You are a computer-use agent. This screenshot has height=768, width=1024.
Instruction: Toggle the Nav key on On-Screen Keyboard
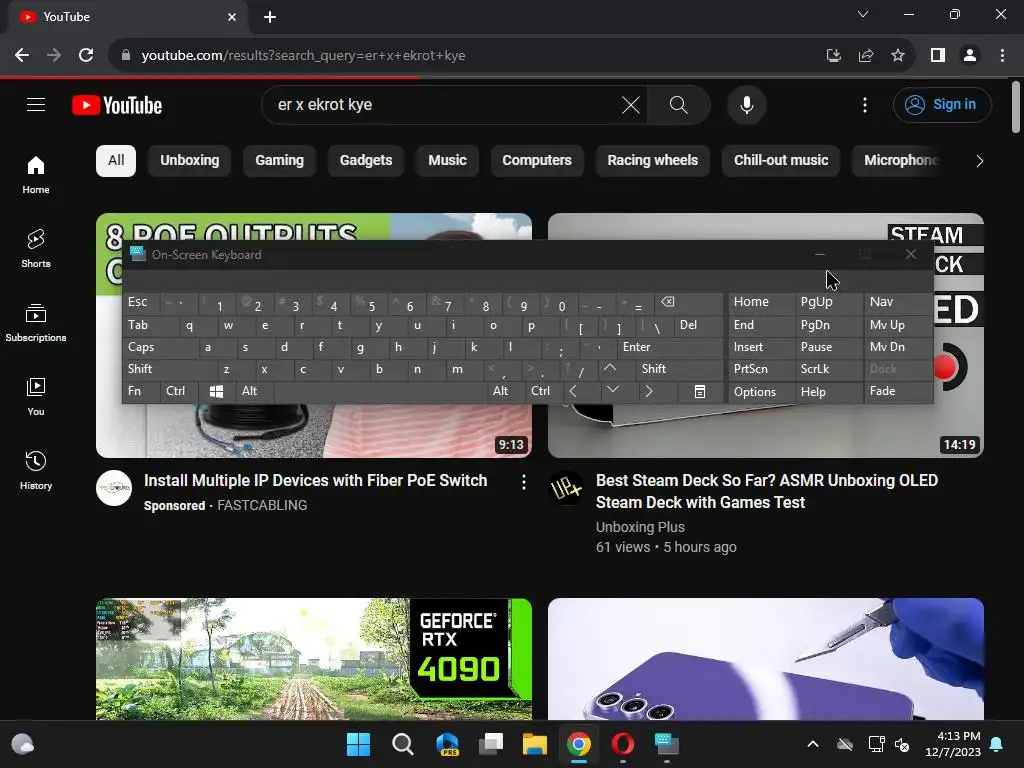898,302
